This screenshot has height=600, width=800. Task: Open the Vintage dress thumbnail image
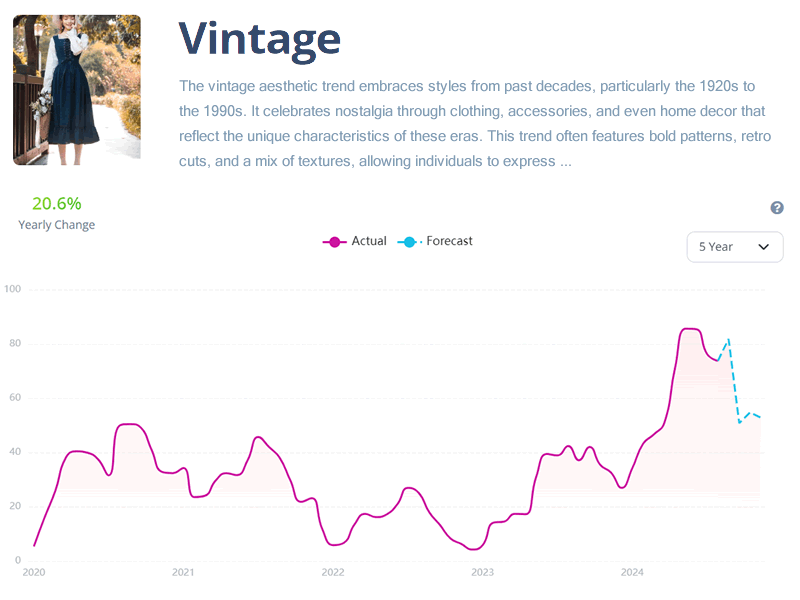(77, 90)
